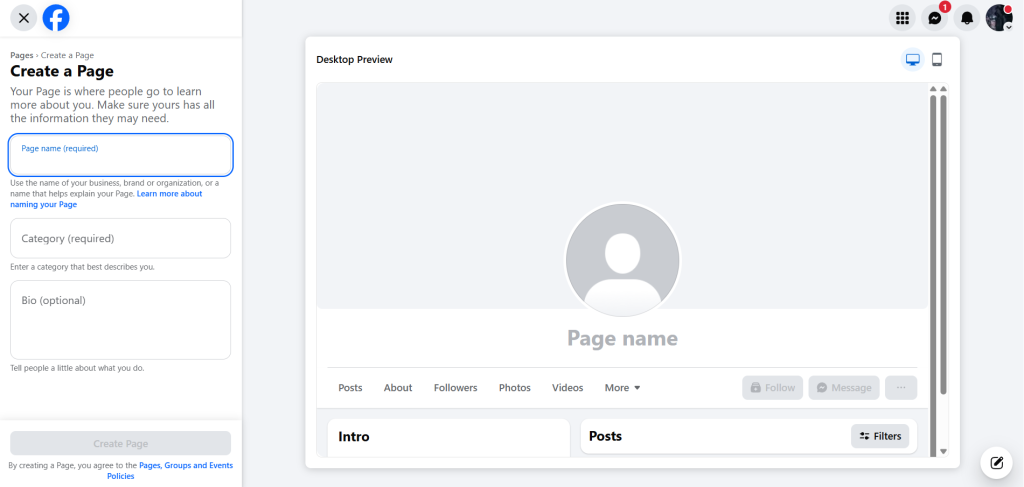The width and height of the screenshot is (1024, 487).
Task: Switch to mobile preview icon
Action: pos(936,59)
